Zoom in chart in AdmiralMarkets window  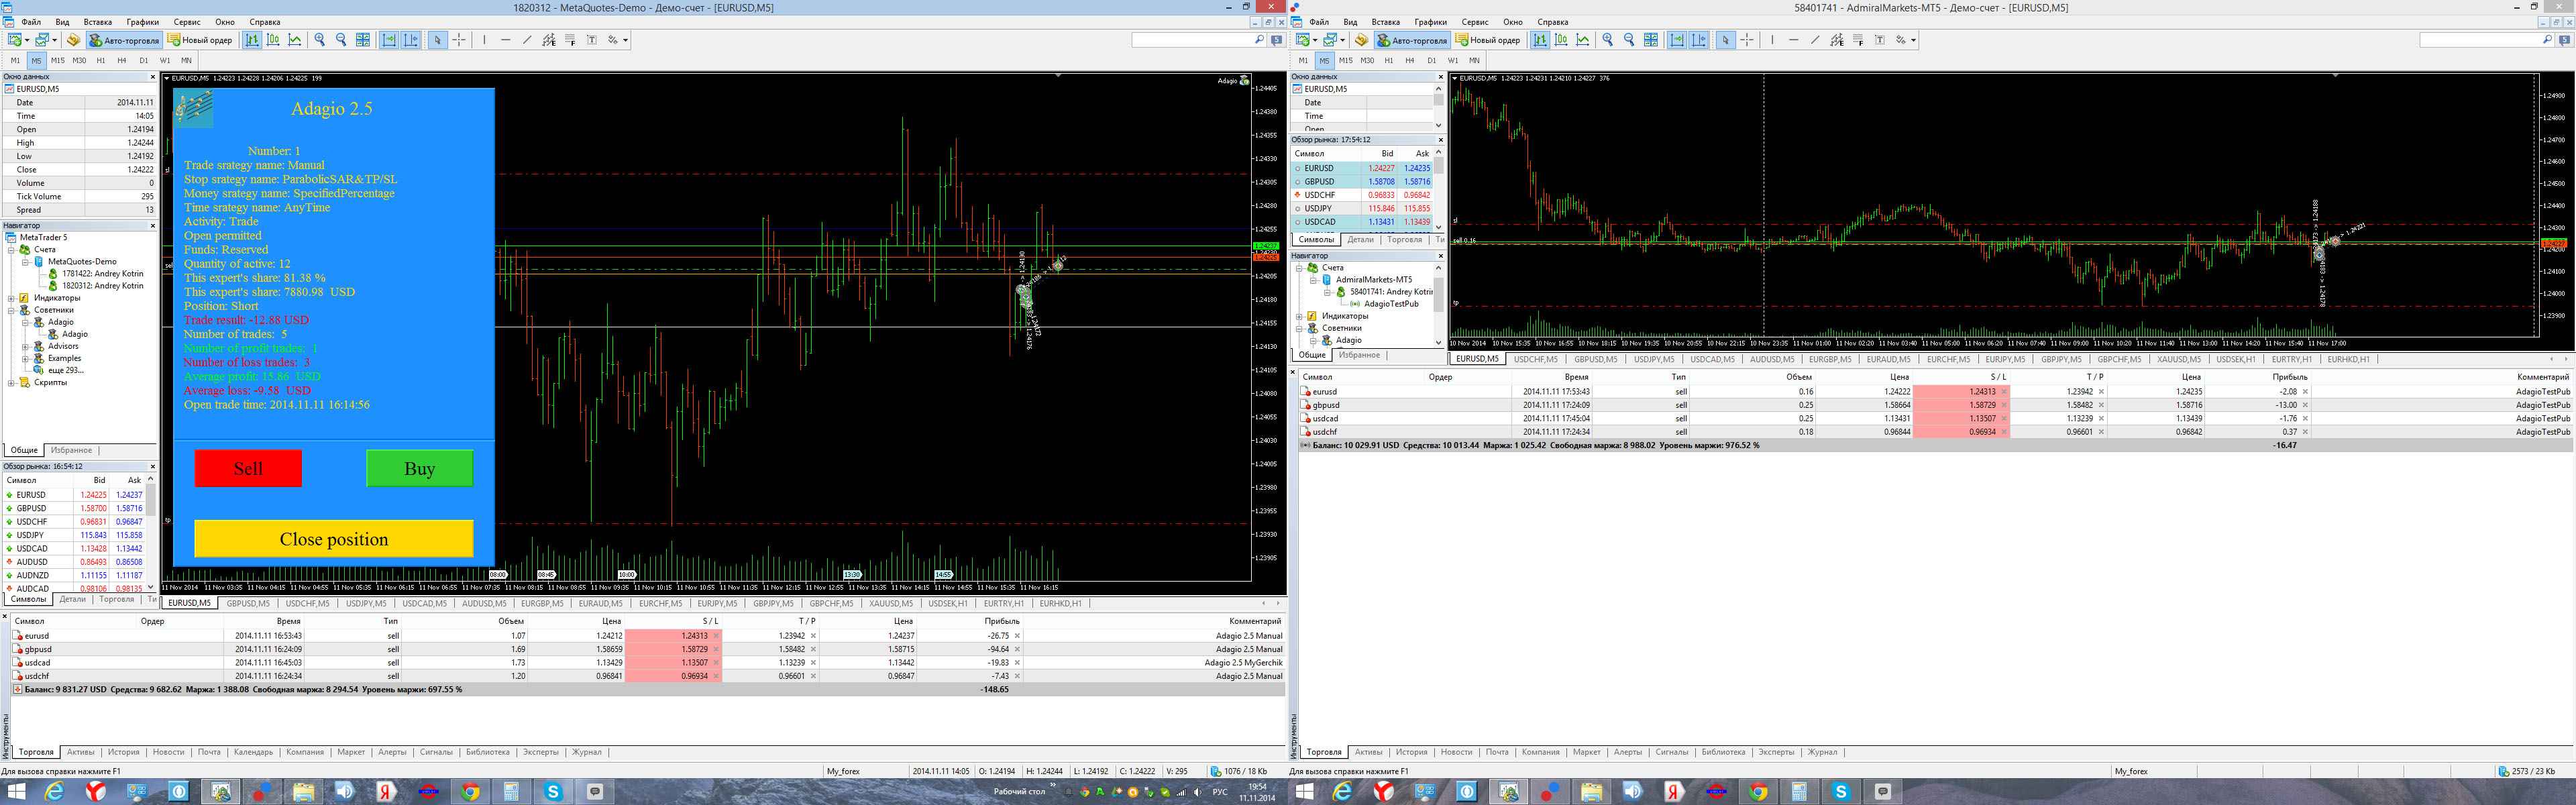[x=1607, y=40]
